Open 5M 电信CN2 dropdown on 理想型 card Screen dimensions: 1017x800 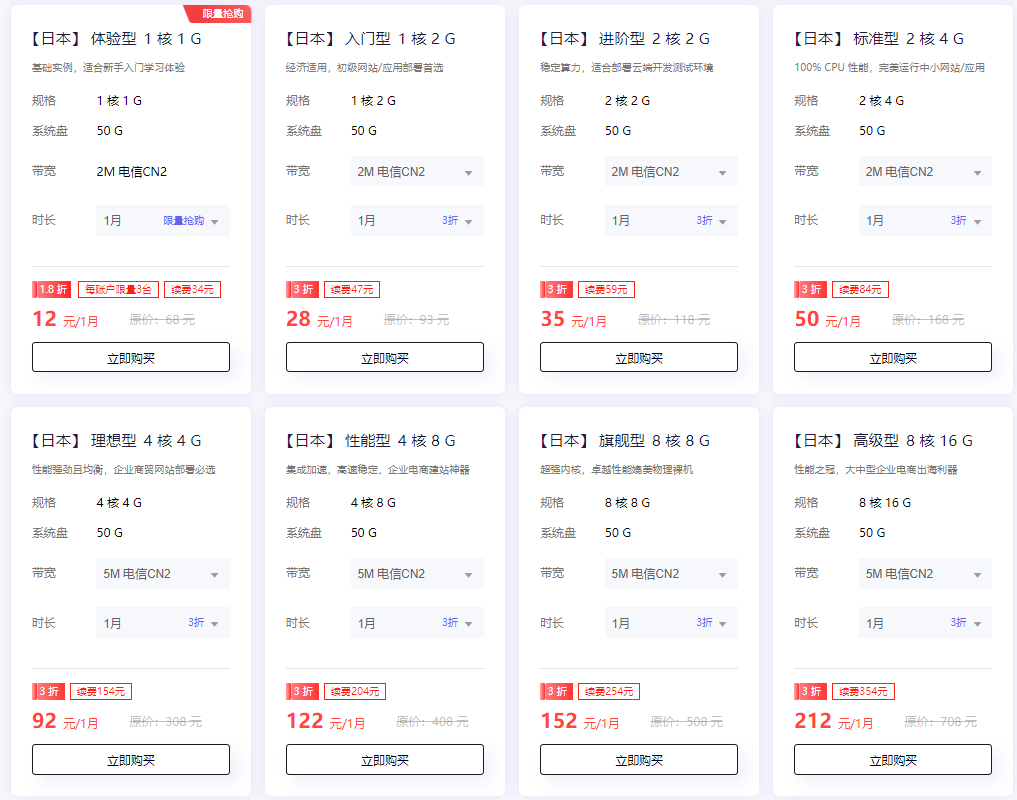[163, 574]
